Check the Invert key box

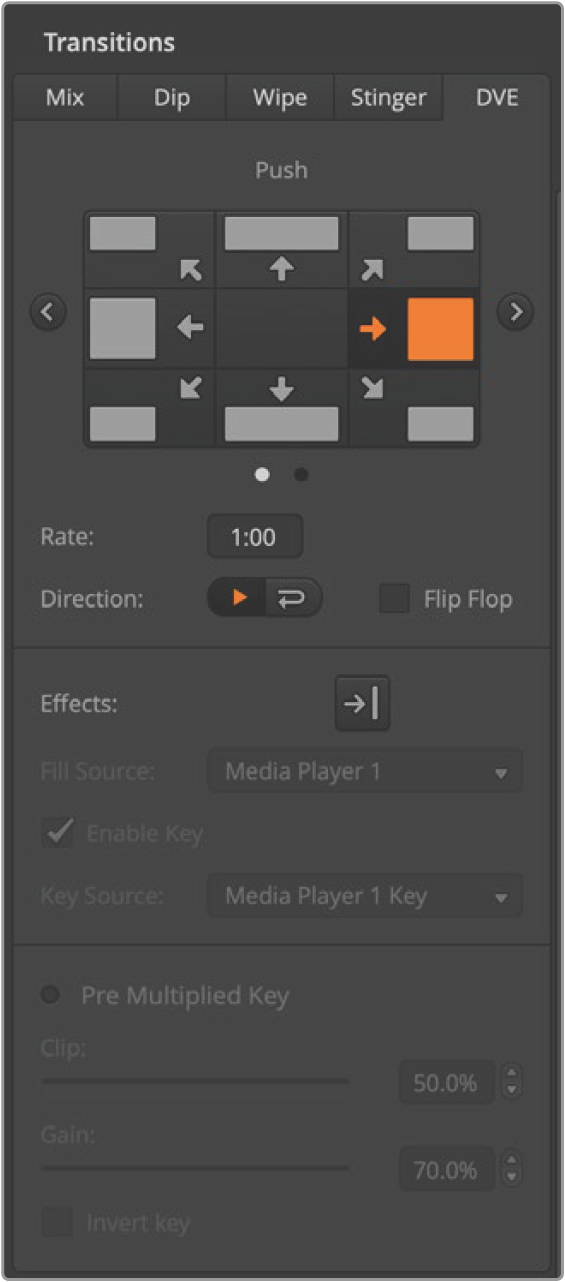click(x=58, y=1222)
